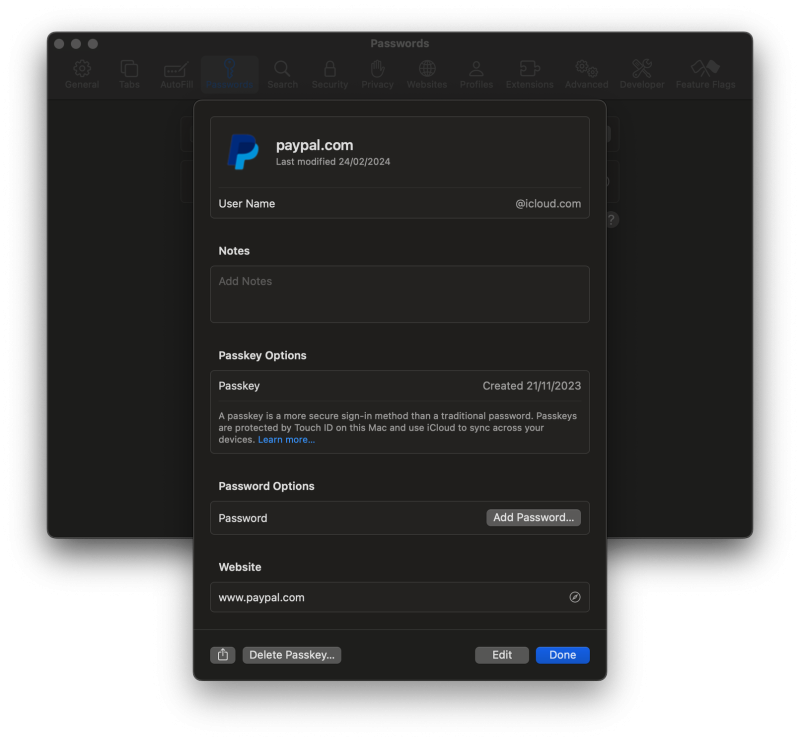
Task: Confirm with the blue Done button
Action: (562, 655)
